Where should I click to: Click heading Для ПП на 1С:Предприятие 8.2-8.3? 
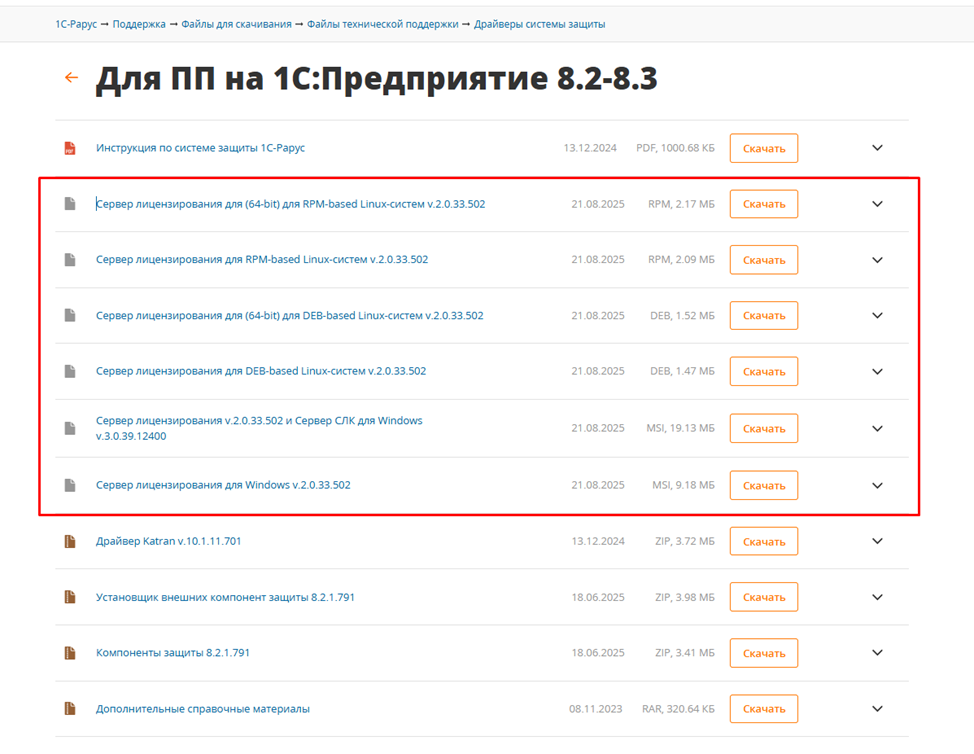click(376, 79)
